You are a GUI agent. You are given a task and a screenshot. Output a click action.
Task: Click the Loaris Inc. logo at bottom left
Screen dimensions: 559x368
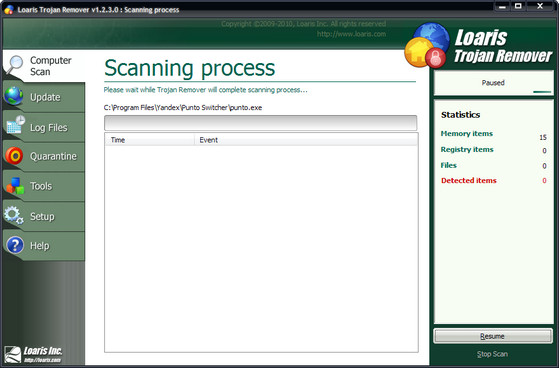click(33, 354)
